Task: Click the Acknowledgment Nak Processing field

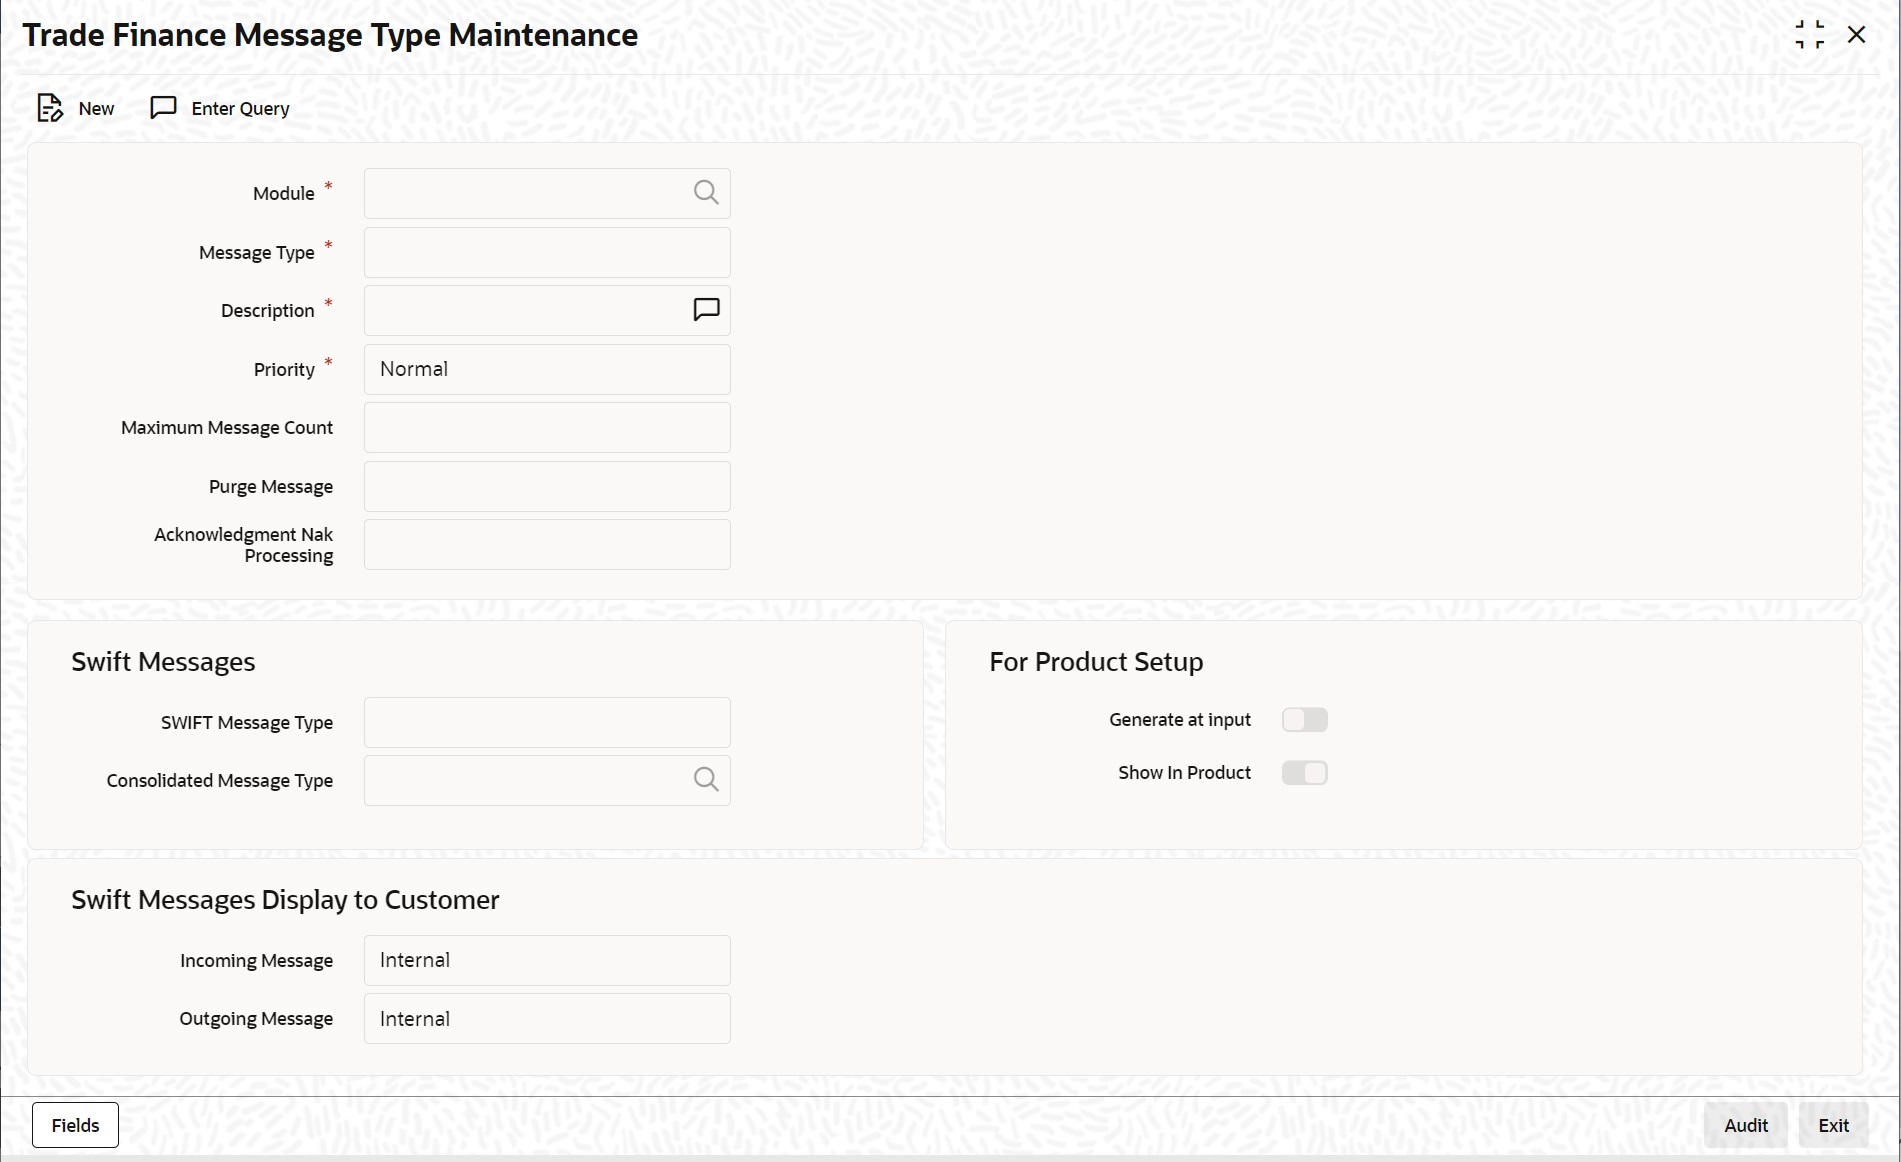Action: click(546, 544)
